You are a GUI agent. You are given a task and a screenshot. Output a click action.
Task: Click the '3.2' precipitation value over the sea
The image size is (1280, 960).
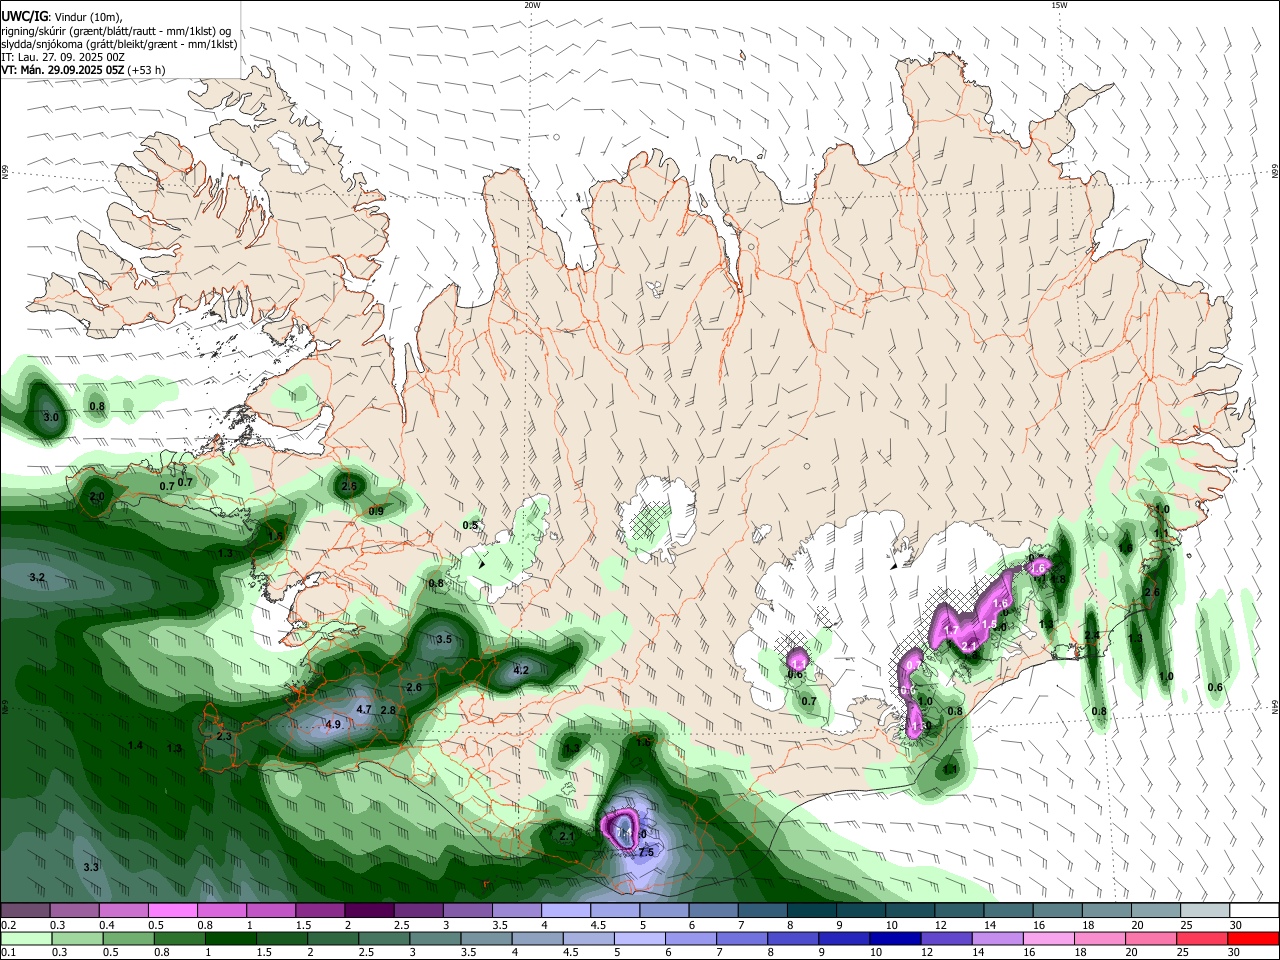point(38,578)
